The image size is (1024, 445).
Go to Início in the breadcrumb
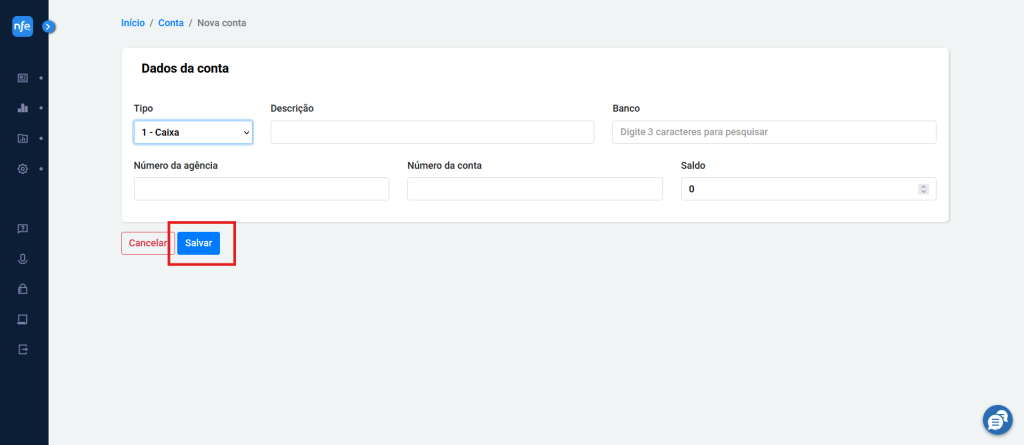133,23
